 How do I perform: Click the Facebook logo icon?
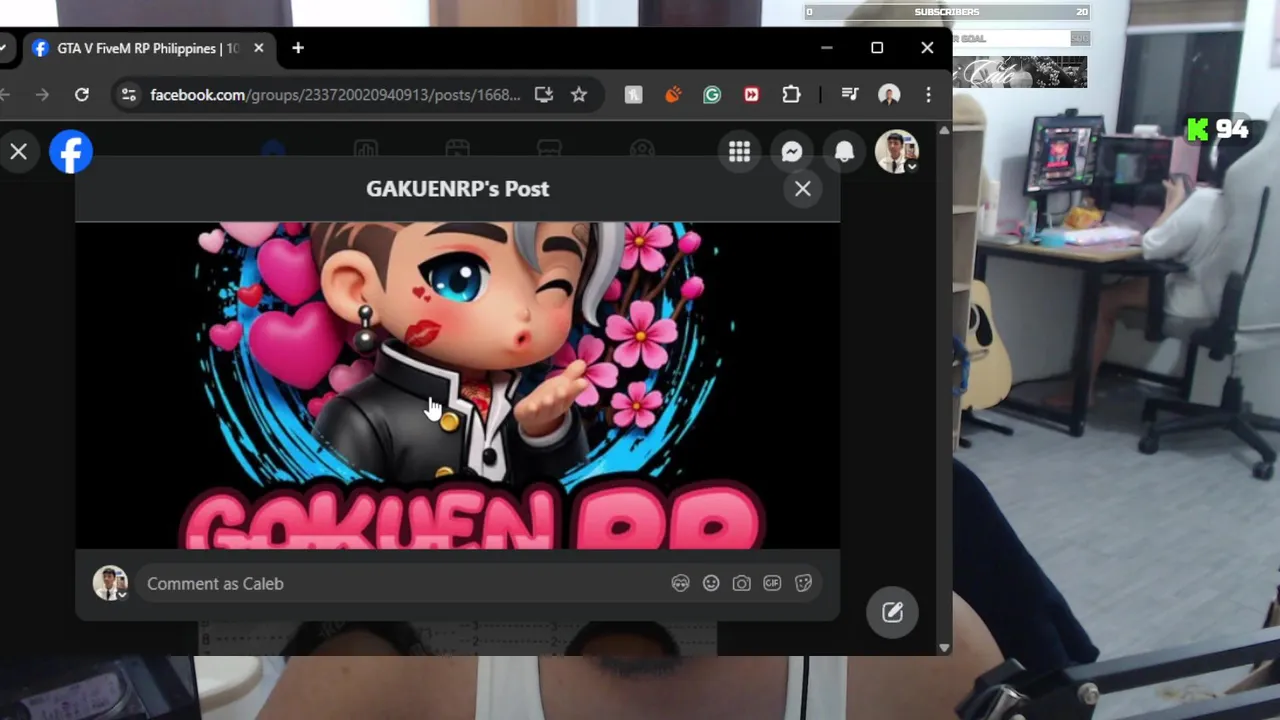click(x=71, y=152)
